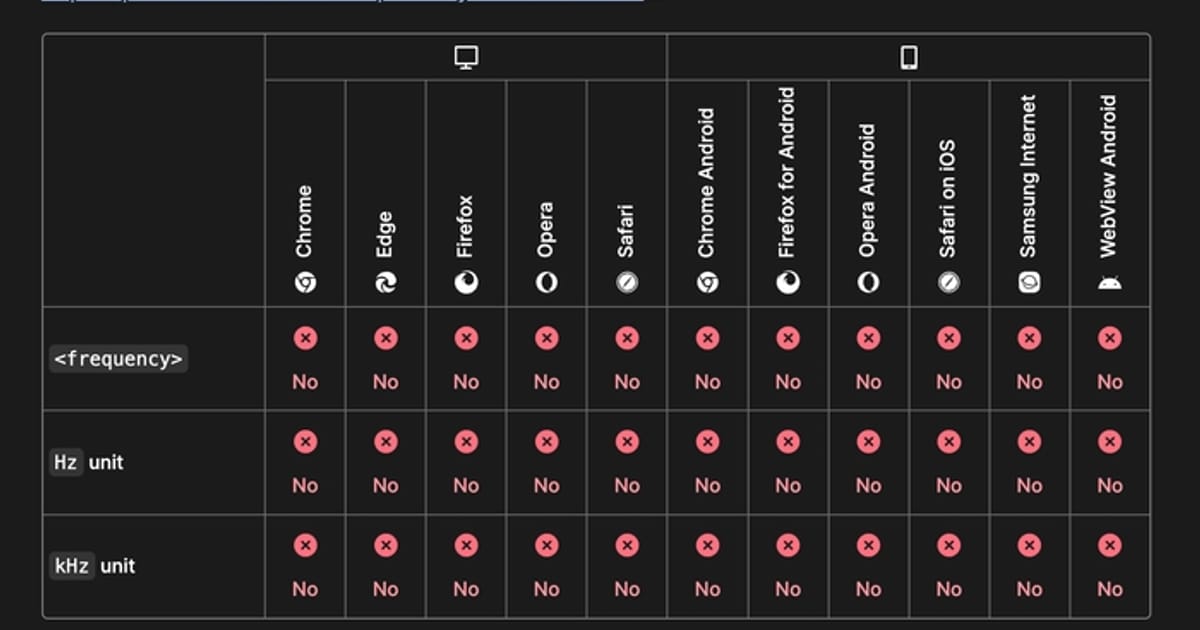Select the Firefox for Android icon
Viewport: 1200px width, 630px height.
click(x=788, y=282)
